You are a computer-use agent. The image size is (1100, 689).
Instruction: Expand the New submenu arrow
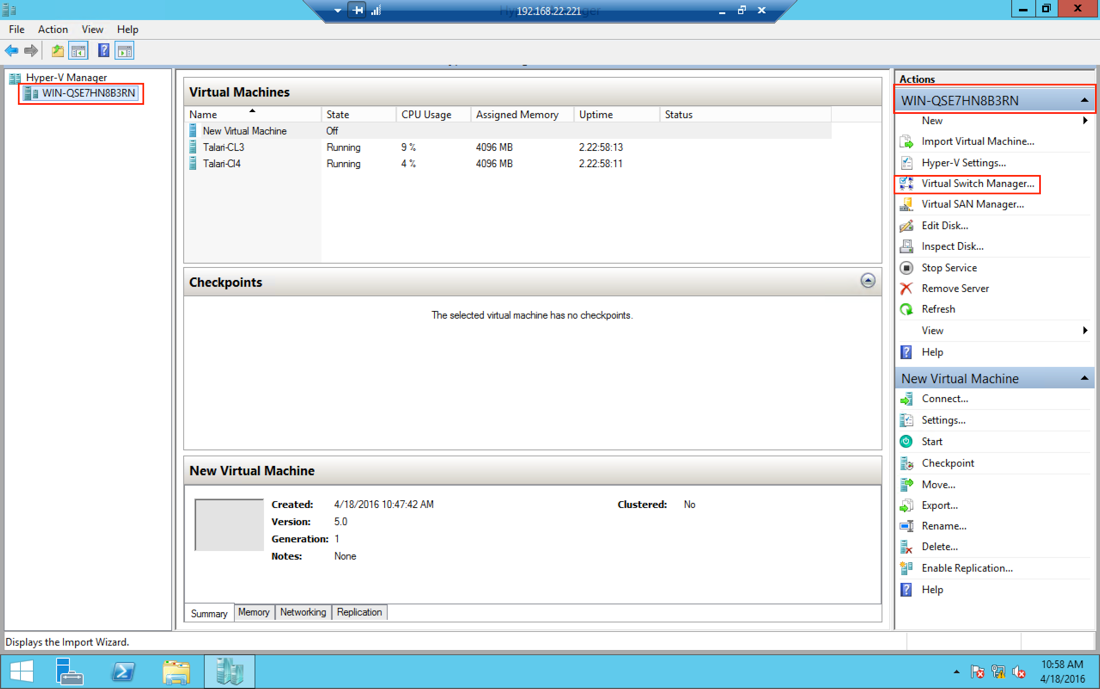[1085, 121]
